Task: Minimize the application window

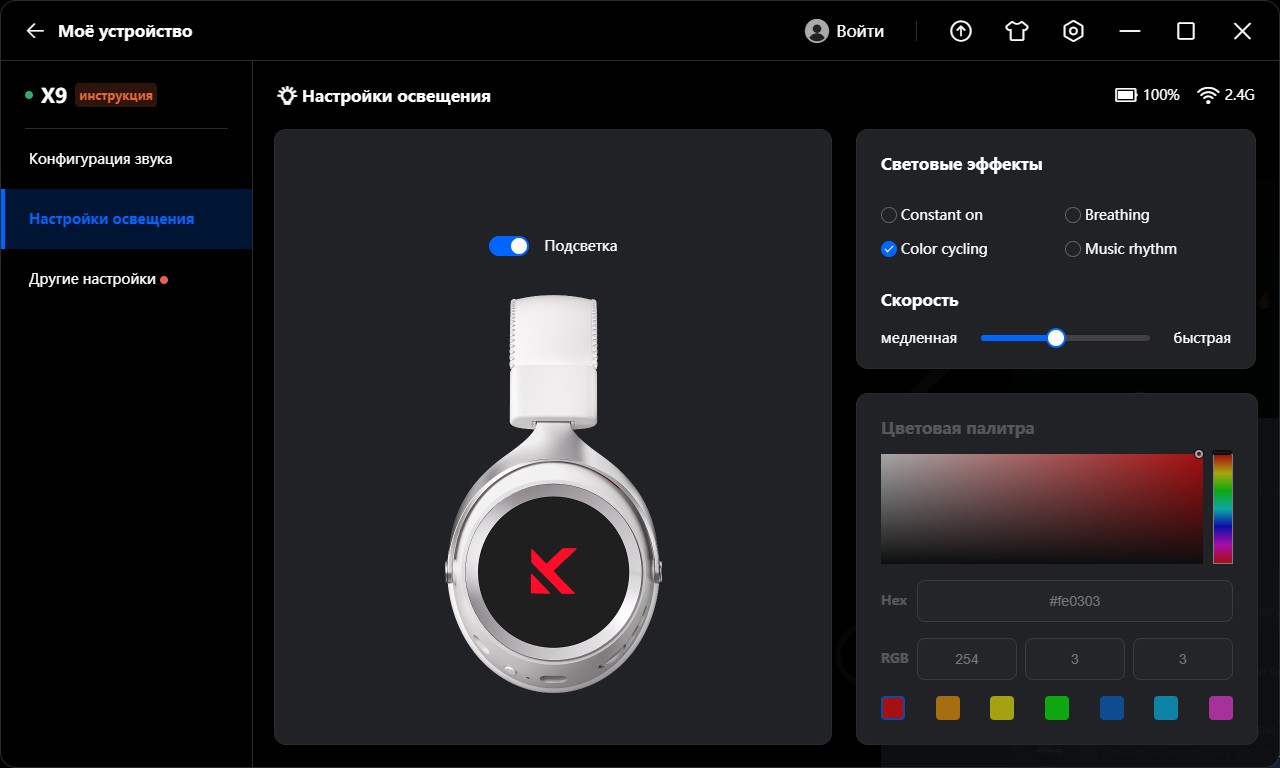Action: (x=1130, y=31)
